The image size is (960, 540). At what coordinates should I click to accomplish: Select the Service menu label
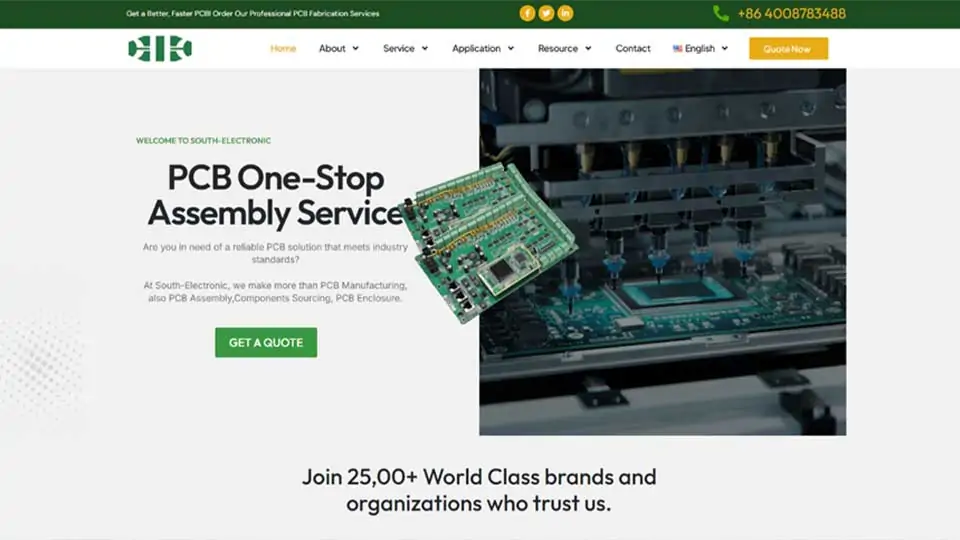pyautogui.click(x=399, y=48)
